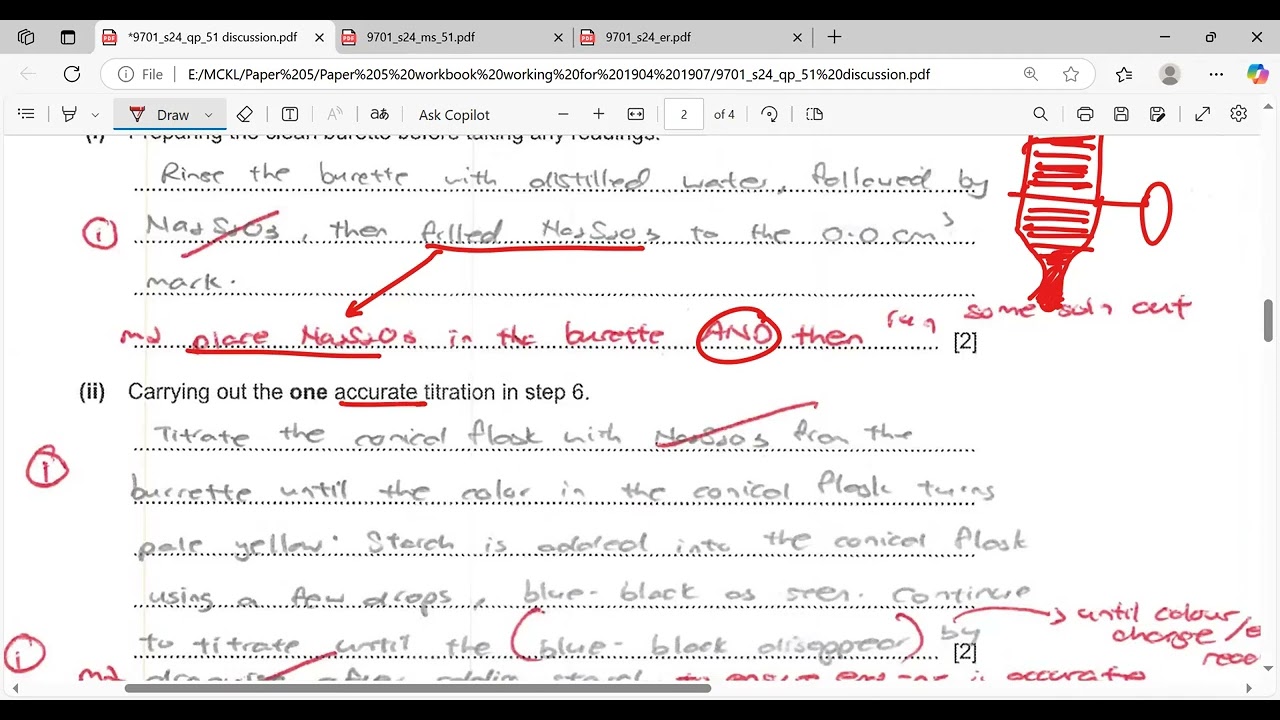Zoom in on the PDF

(x=598, y=114)
